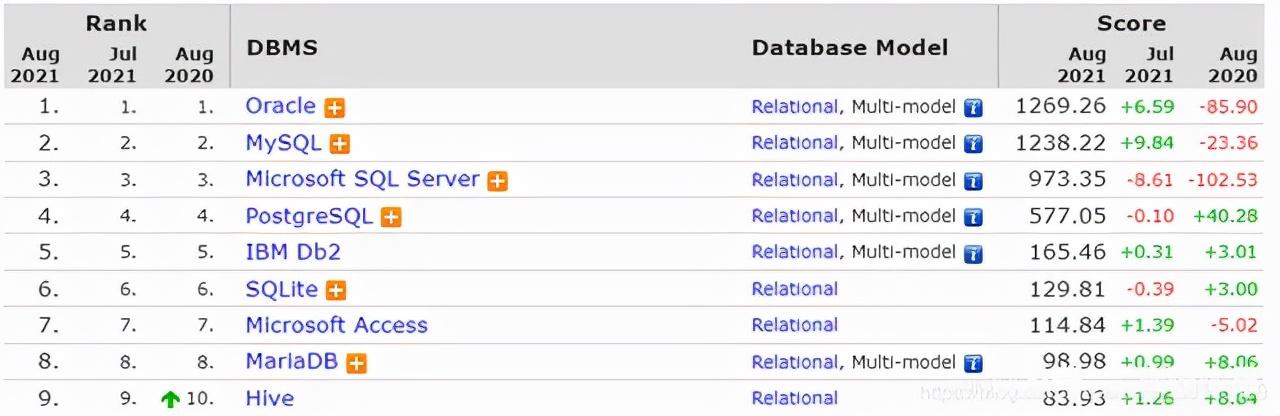
Task: Click the Relational model link for SQLite
Action: click(x=795, y=289)
